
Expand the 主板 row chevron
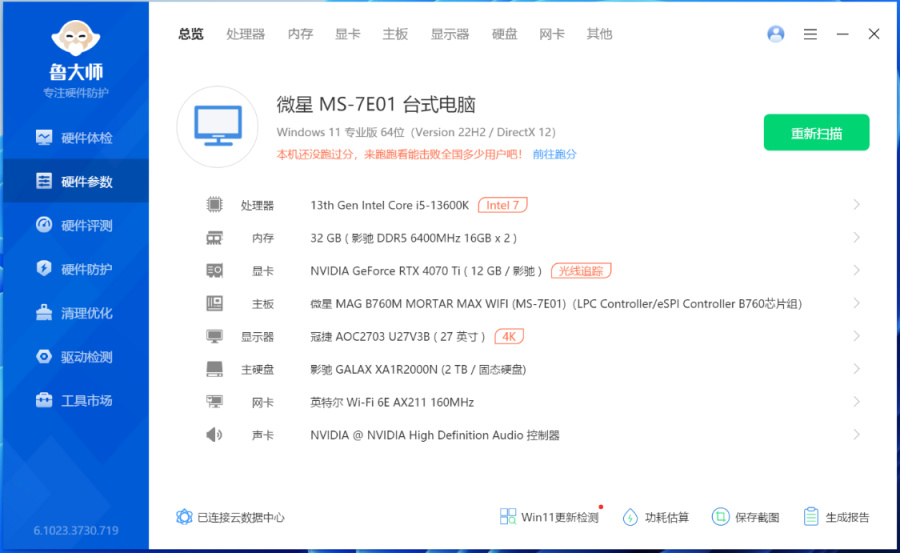pyautogui.click(x=856, y=303)
